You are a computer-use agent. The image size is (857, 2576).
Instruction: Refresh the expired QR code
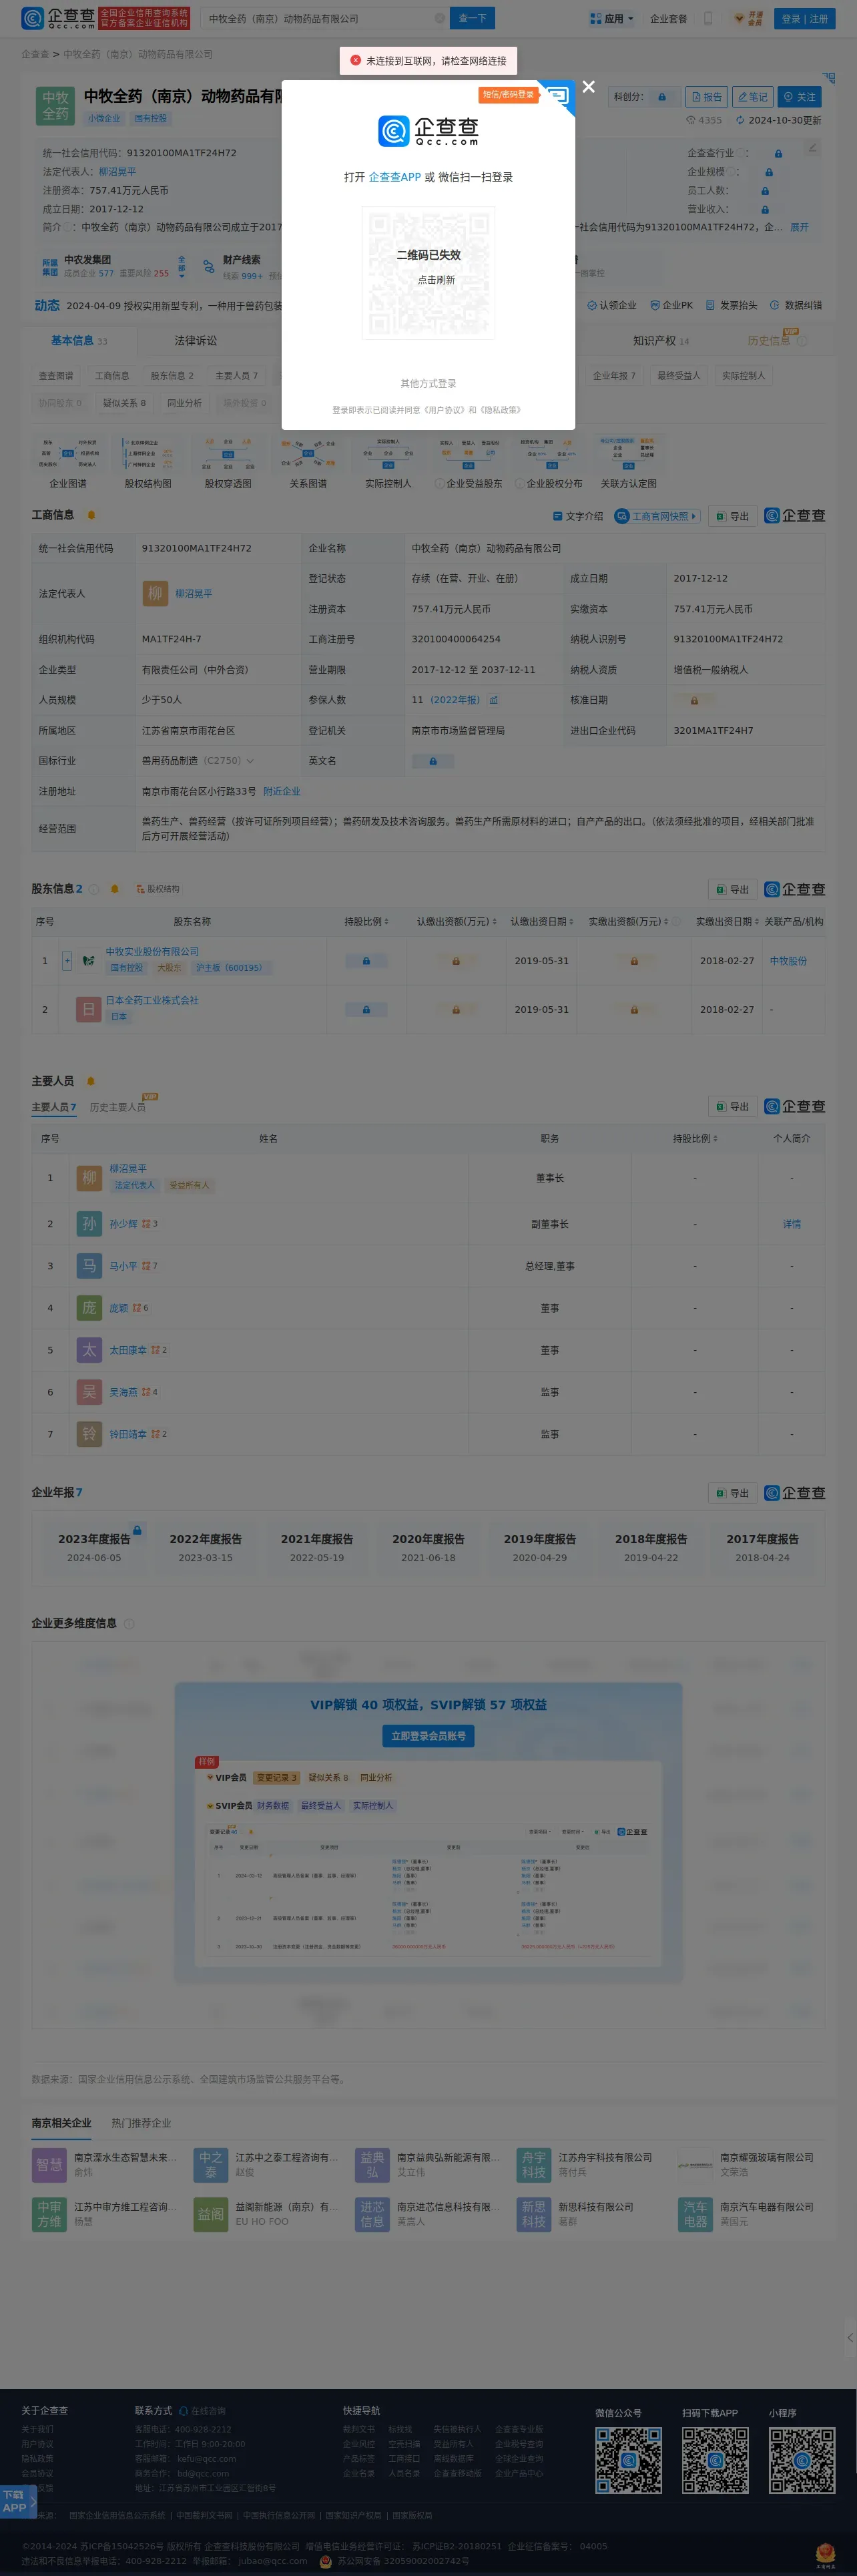437,280
